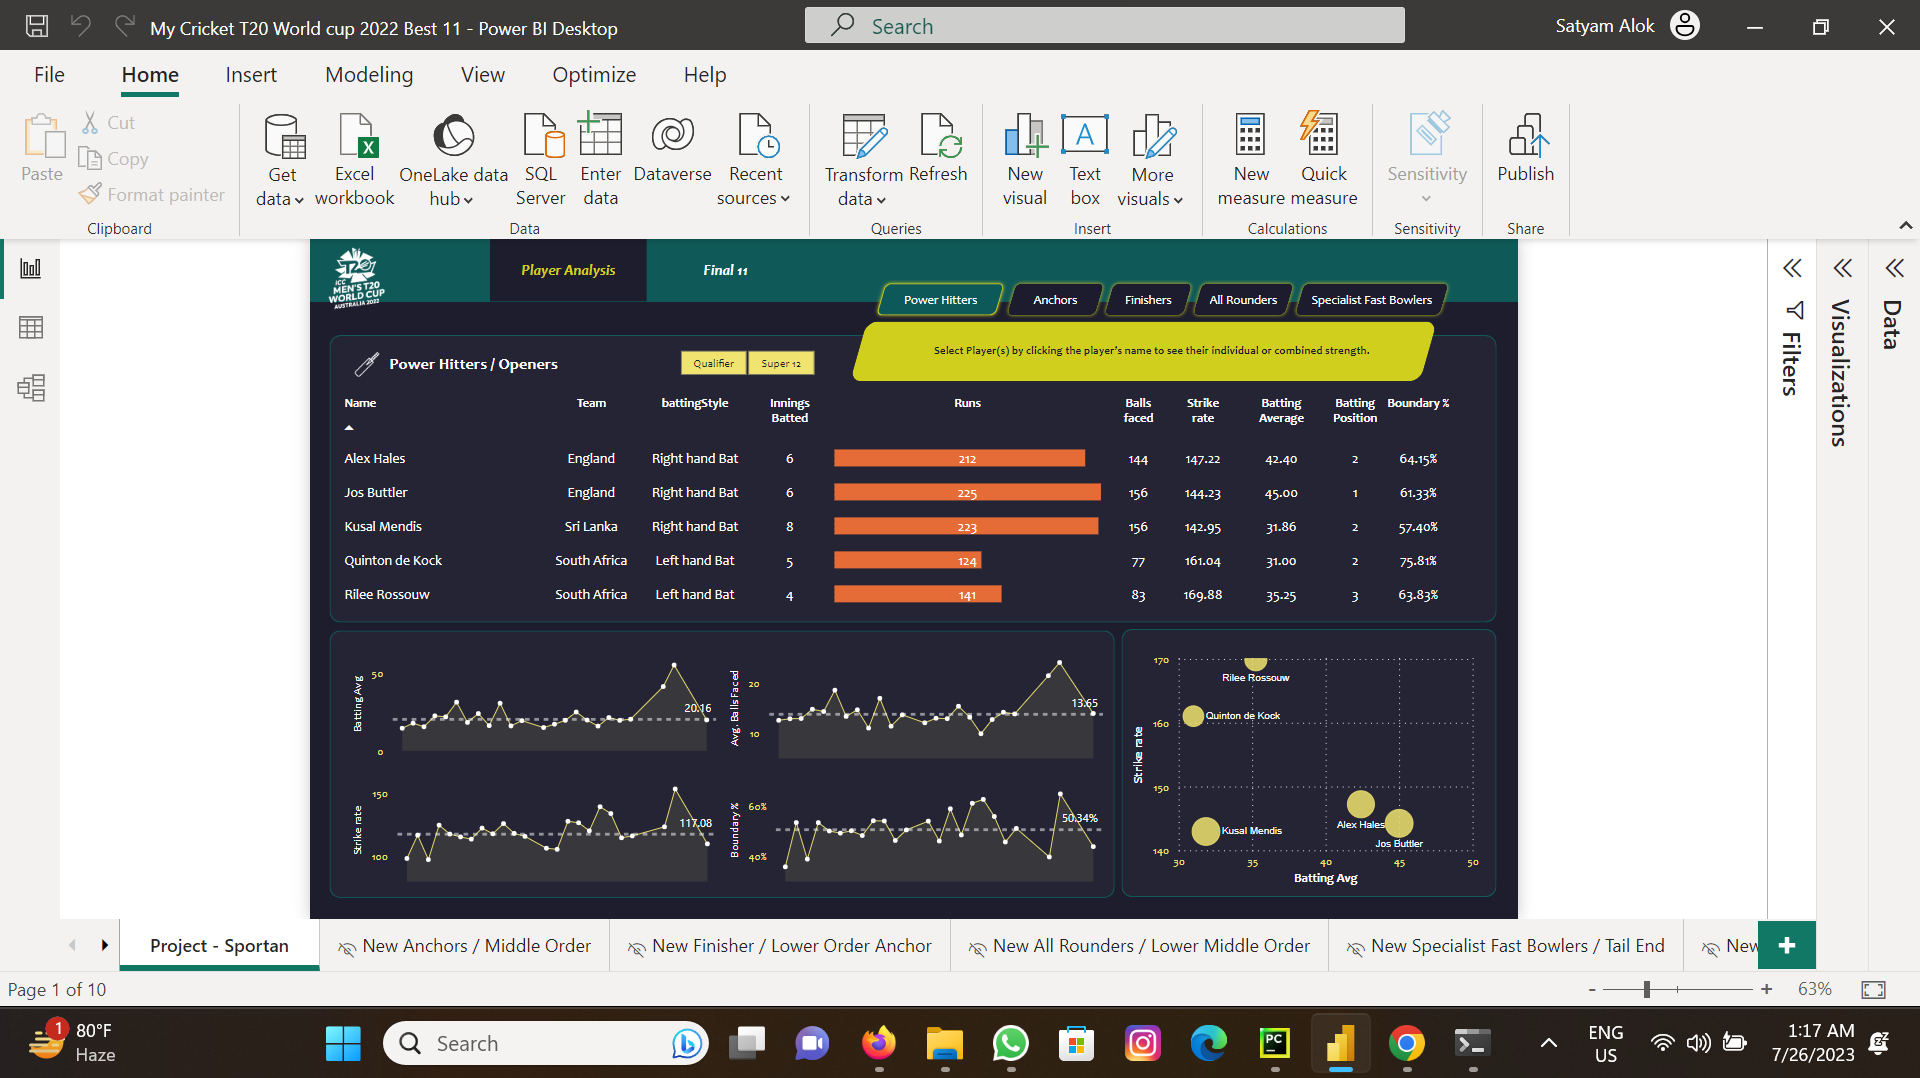Add a new report page with plus button
The image size is (1920, 1078).
click(x=1786, y=945)
